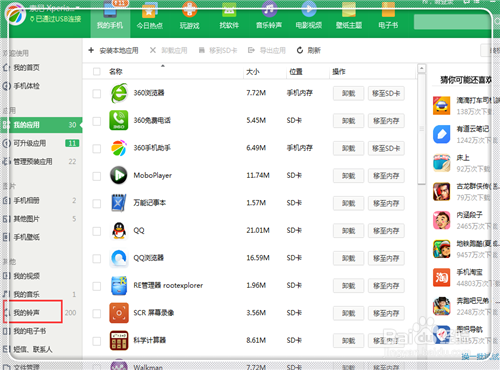Check the RE管理器 rootexplorer checkbox
The height and width of the screenshot is (370, 500).
tap(97, 286)
